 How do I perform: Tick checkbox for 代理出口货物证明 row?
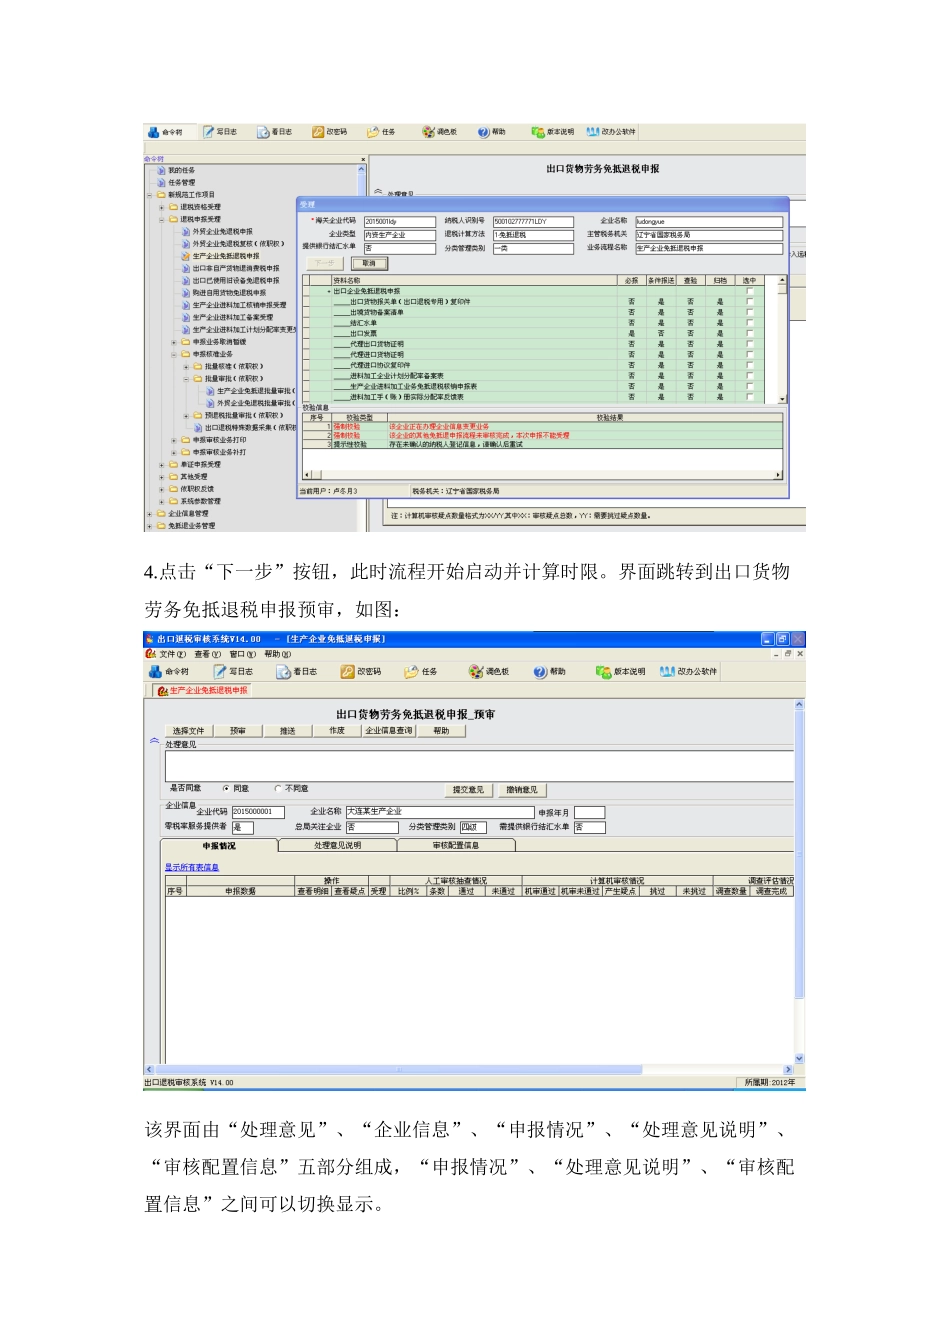750,344
